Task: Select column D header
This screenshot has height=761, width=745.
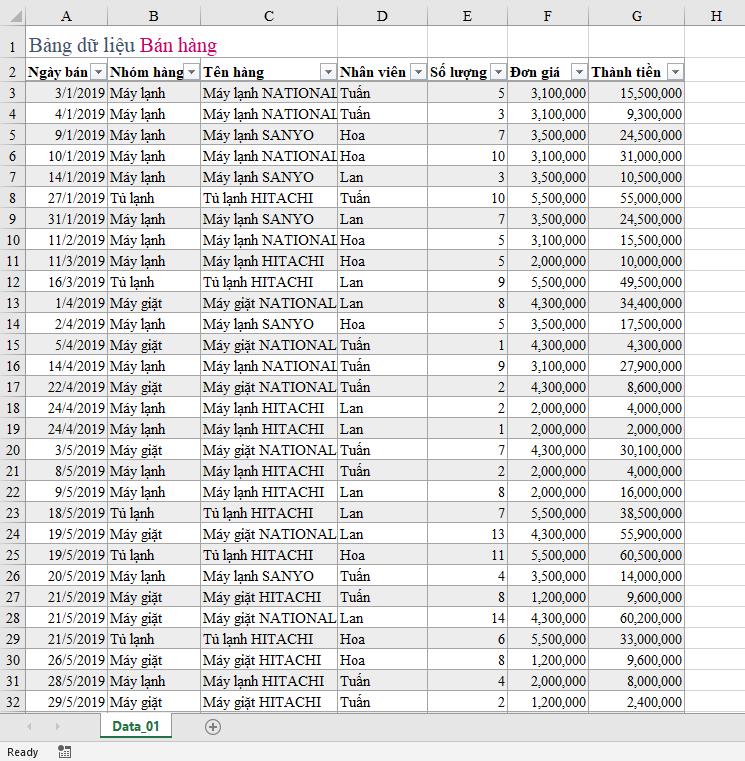Action: (382, 17)
